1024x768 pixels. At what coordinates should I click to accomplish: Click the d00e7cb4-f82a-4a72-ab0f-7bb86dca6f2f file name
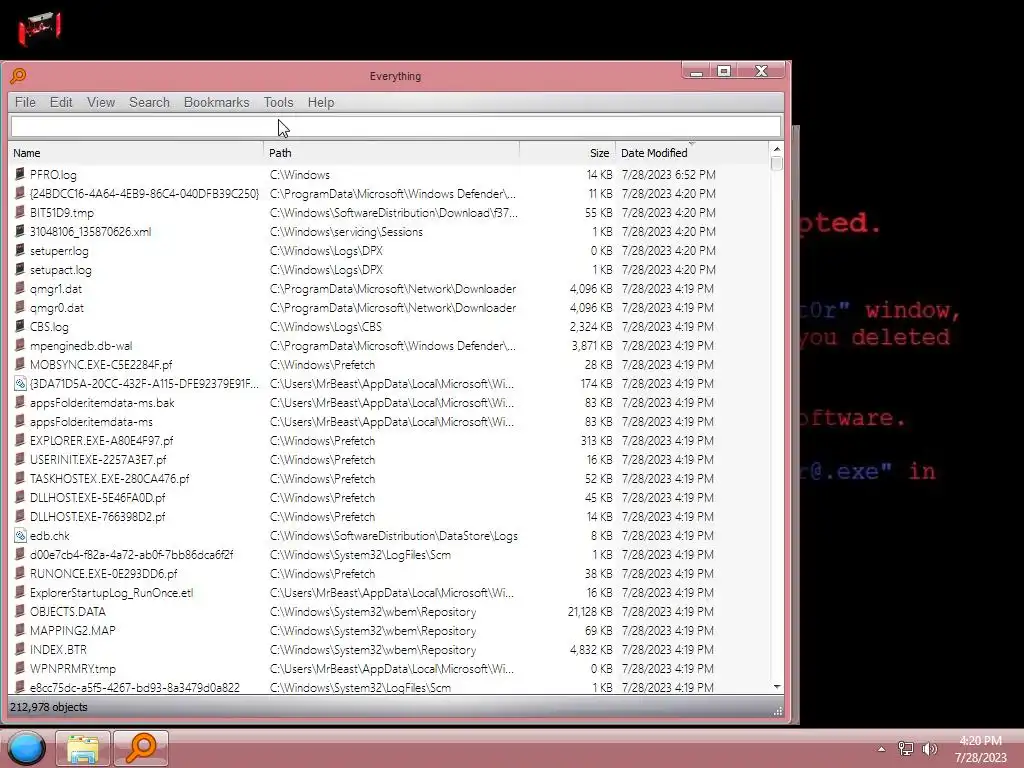tap(131, 554)
